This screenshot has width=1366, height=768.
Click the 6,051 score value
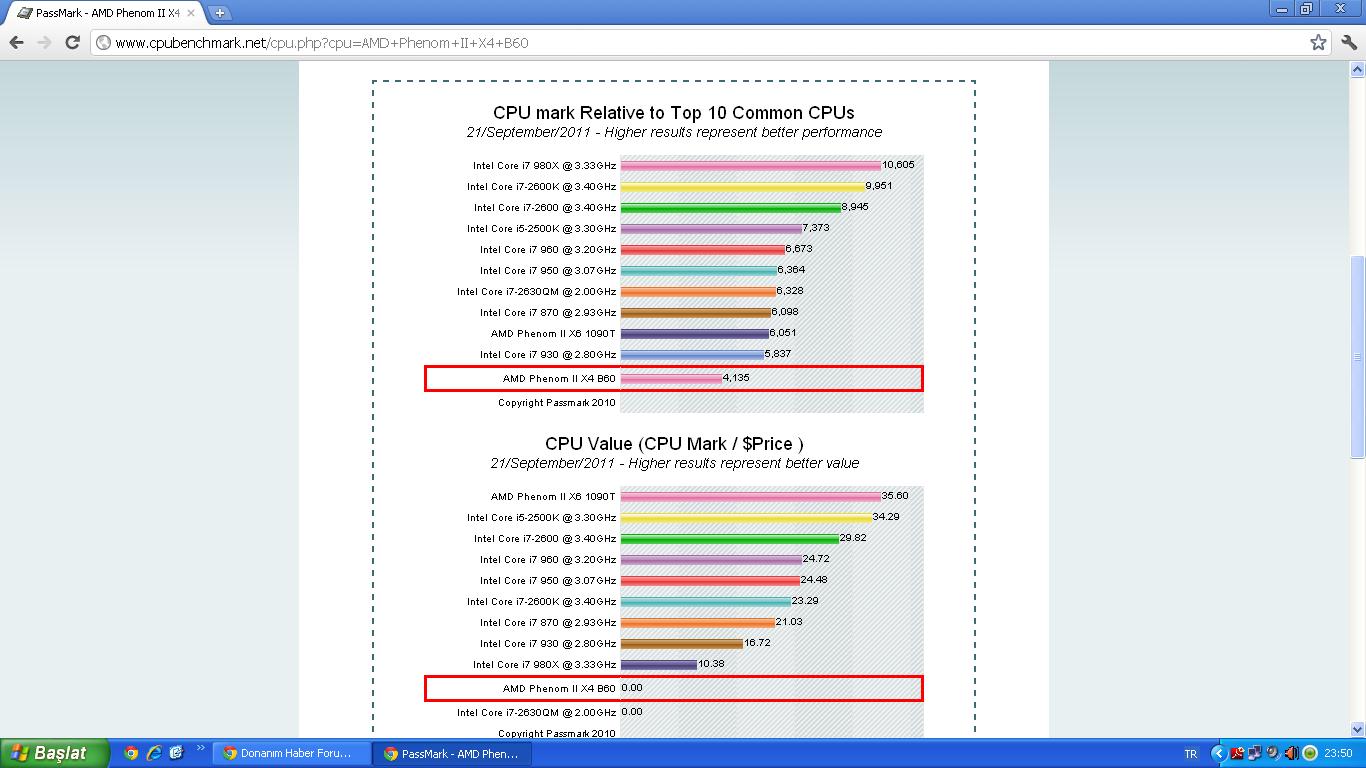click(783, 333)
